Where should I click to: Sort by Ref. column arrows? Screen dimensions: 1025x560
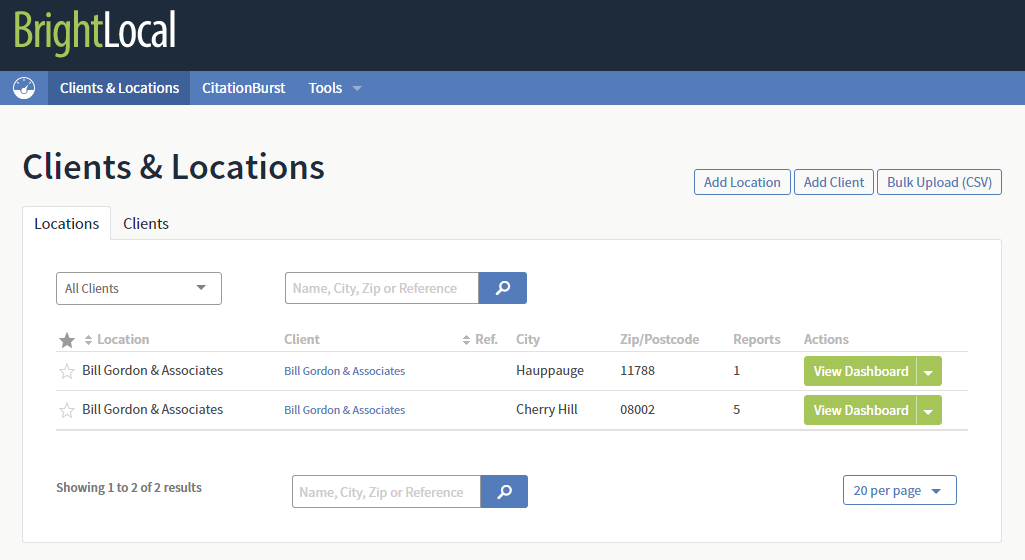pos(466,340)
